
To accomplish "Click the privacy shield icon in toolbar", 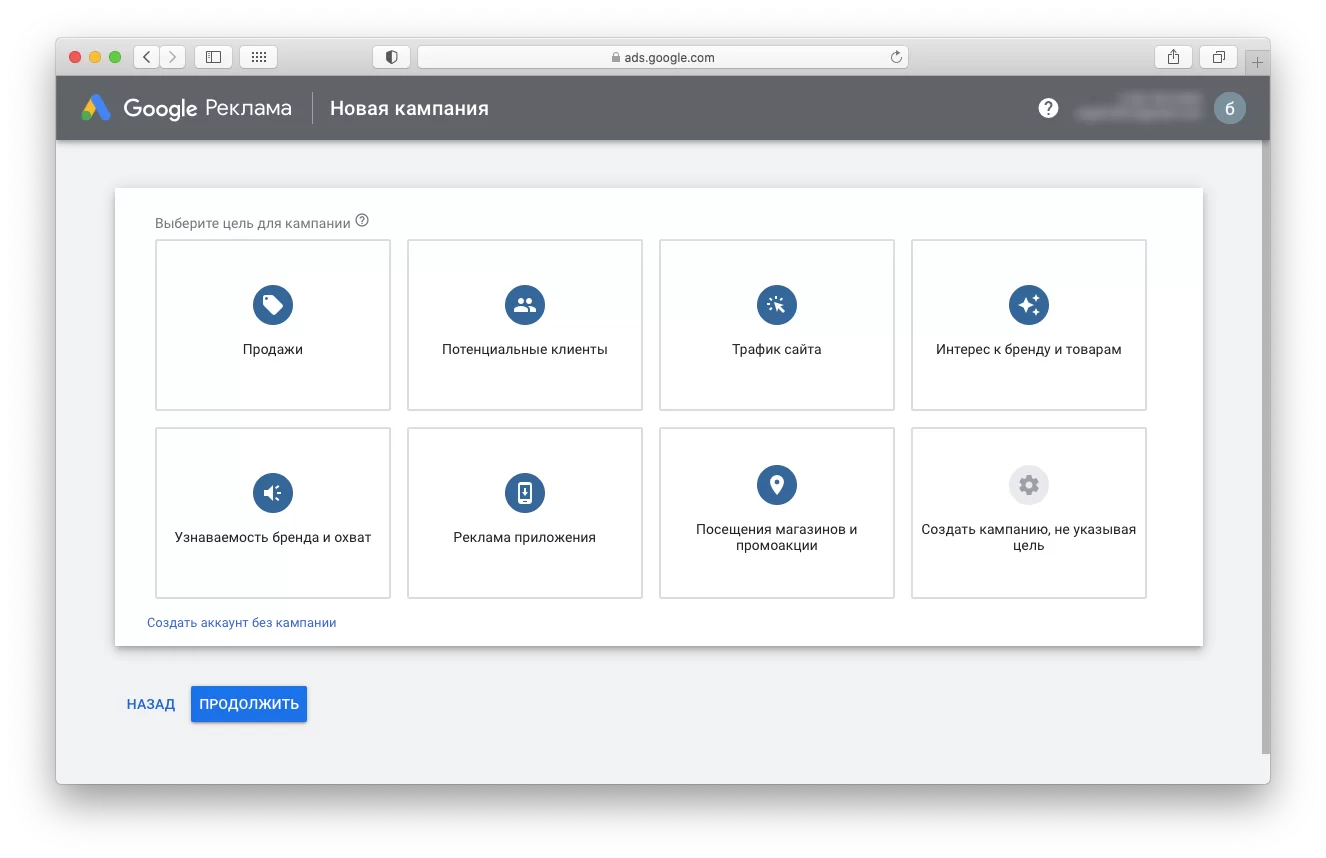I will 391,57.
